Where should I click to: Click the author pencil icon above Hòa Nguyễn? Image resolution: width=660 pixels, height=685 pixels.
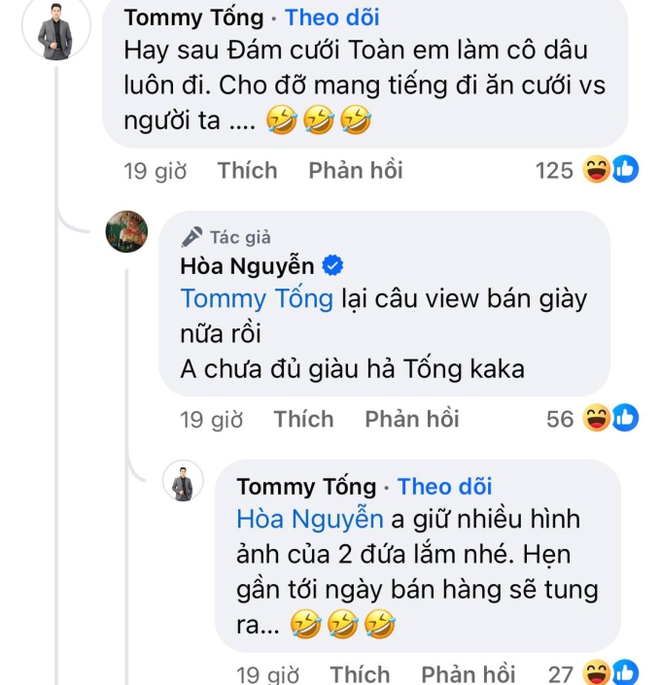coord(192,237)
